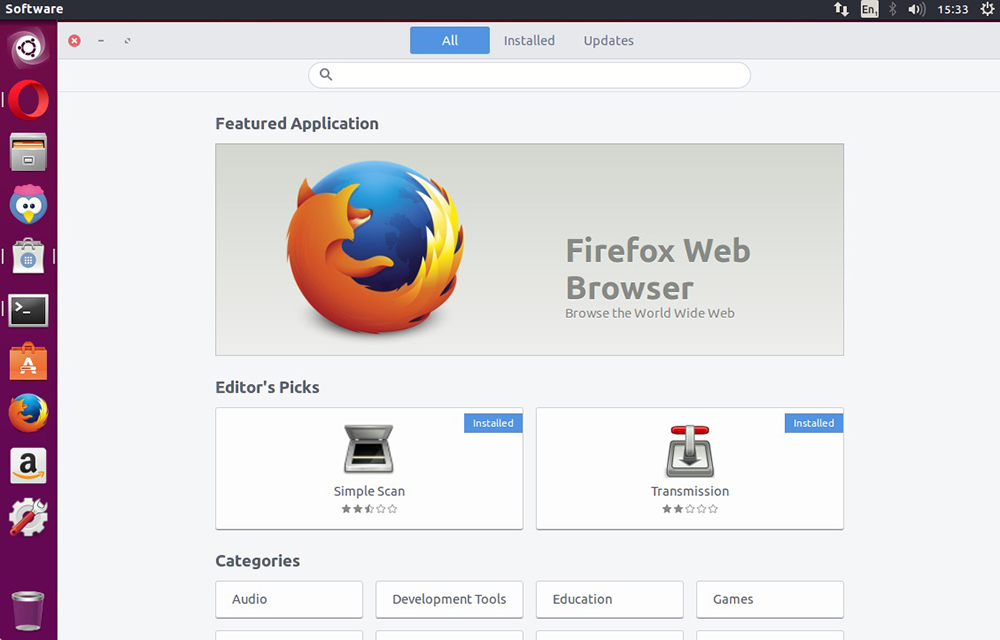Image resolution: width=1000 pixels, height=640 pixels.
Task: Open the Updates tab
Action: [x=608, y=40]
